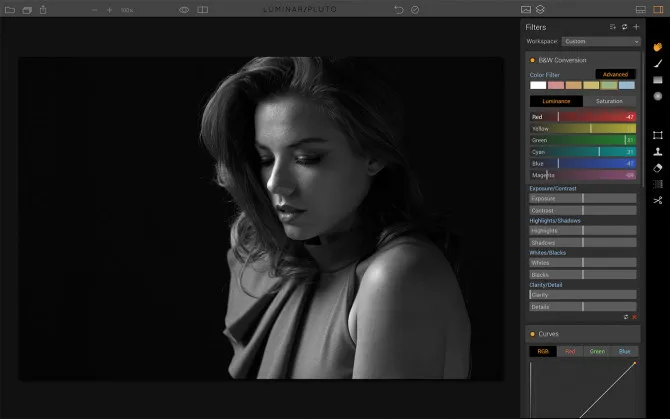Image resolution: width=670 pixels, height=419 pixels.
Task: Pick the white Color Filter swatch
Action: click(x=538, y=86)
